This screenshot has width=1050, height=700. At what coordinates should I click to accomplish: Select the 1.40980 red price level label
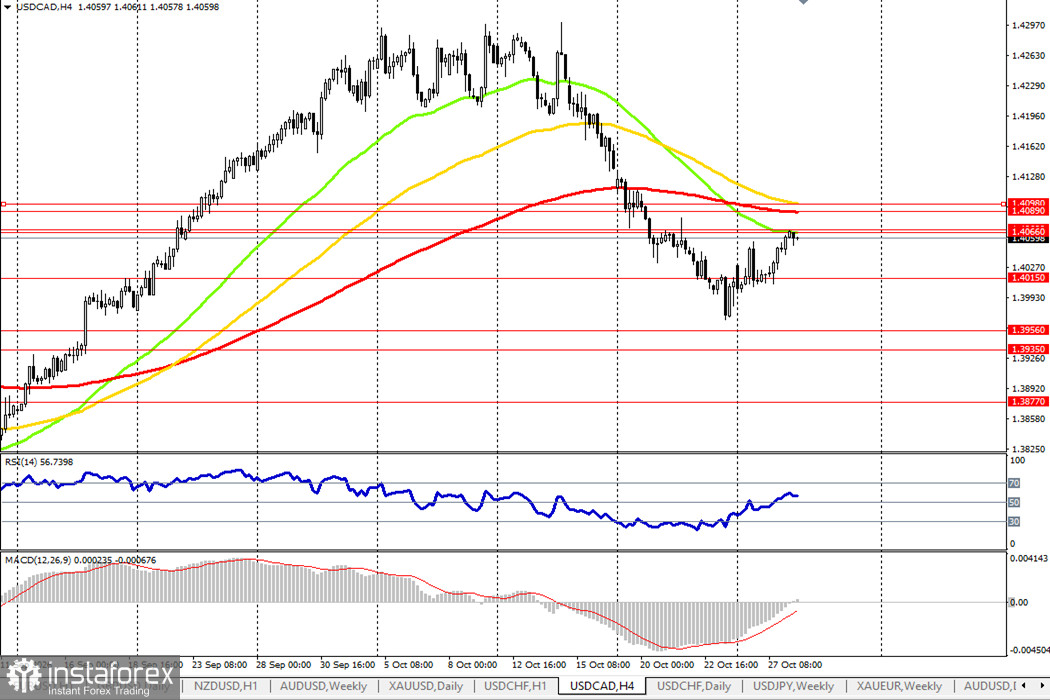(1027, 203)
